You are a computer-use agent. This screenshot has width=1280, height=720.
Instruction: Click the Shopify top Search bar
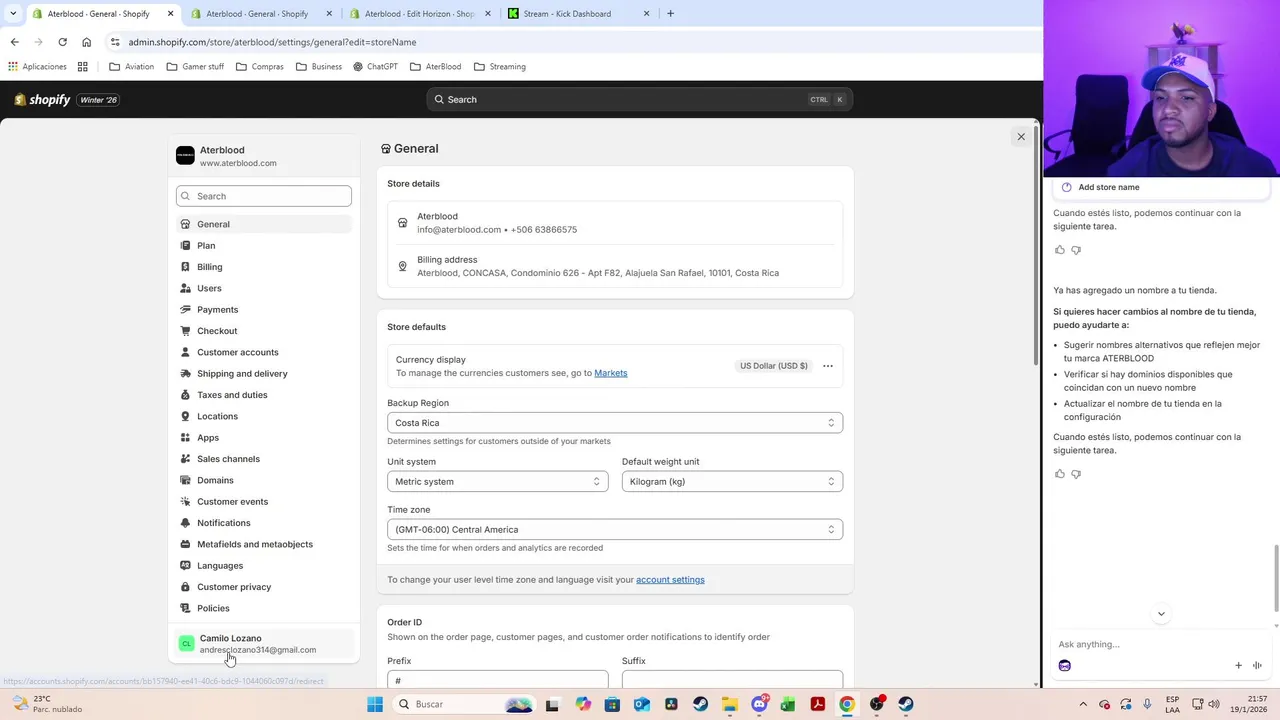(x=640, y=99)
